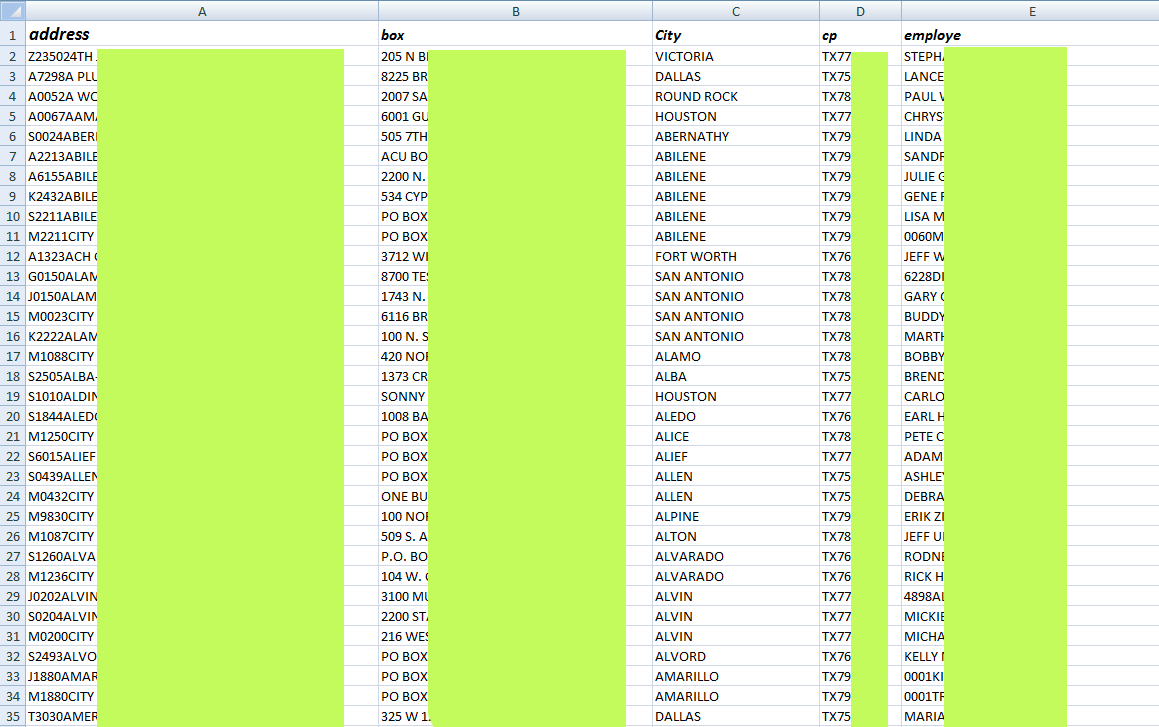
Task: Click the cp header cell
Action: click(860, 35)
